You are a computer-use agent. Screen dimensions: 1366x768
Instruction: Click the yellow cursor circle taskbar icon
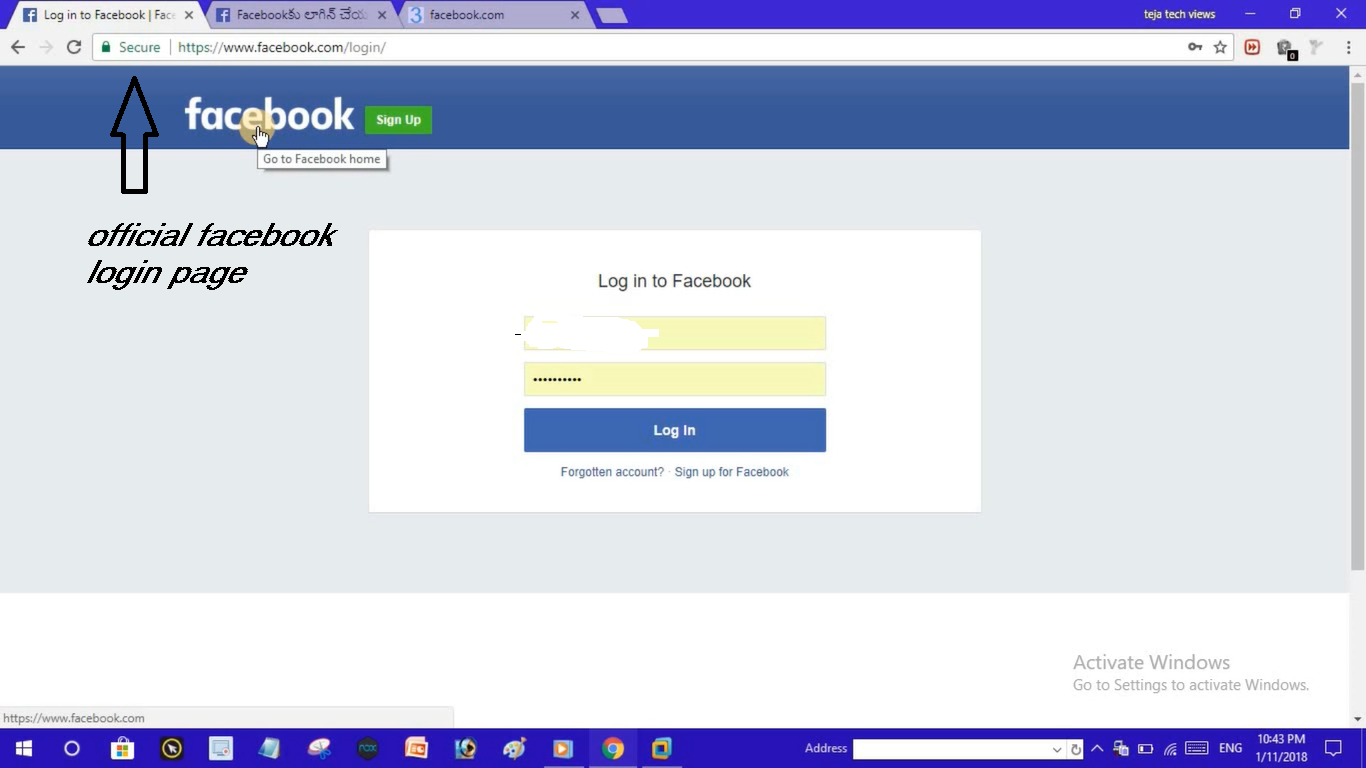click(172, 748)
